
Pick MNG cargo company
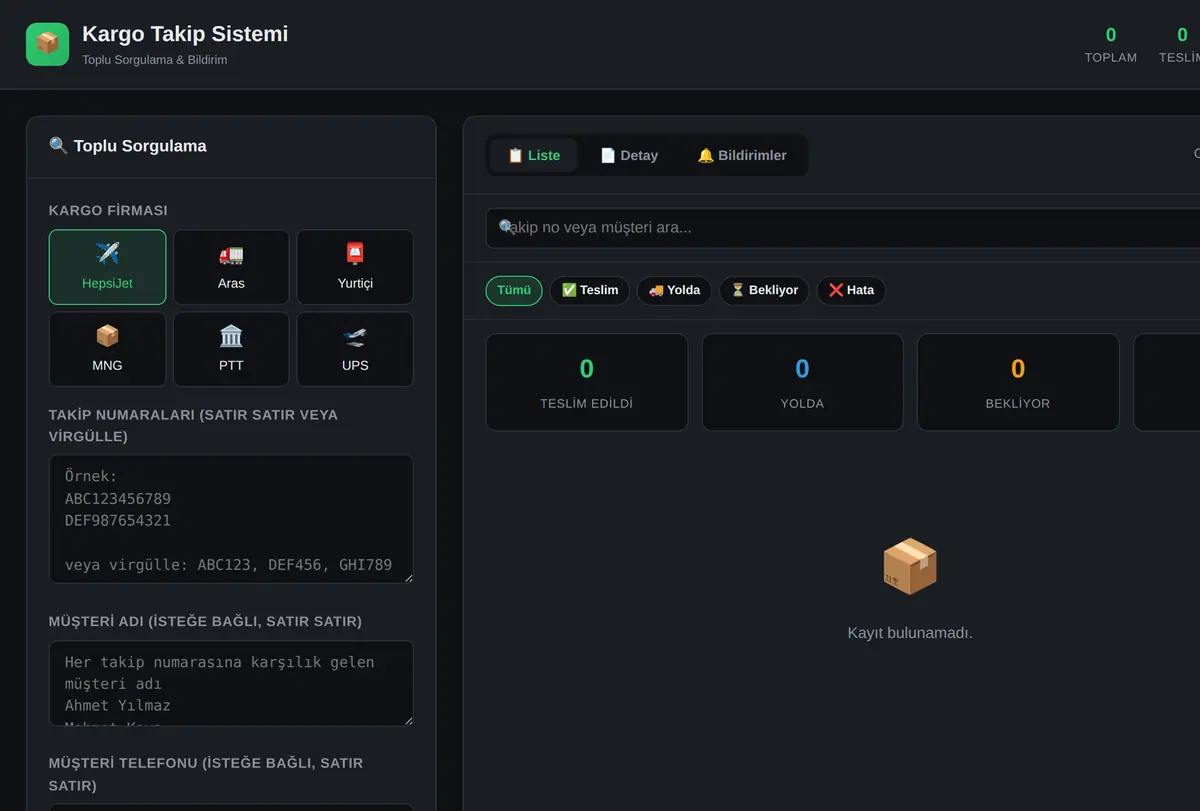107,349
